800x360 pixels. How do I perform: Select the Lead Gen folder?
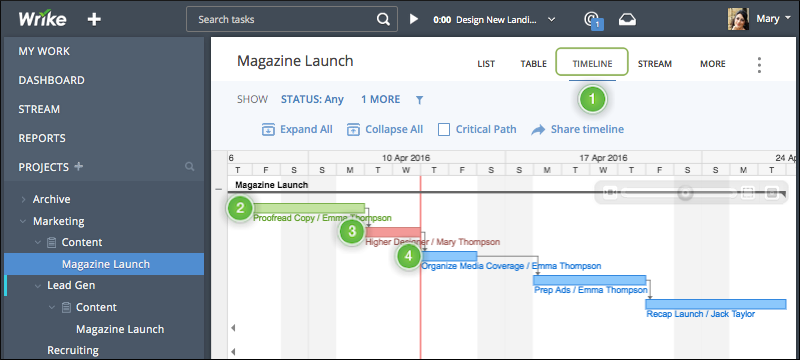[71, 286]
